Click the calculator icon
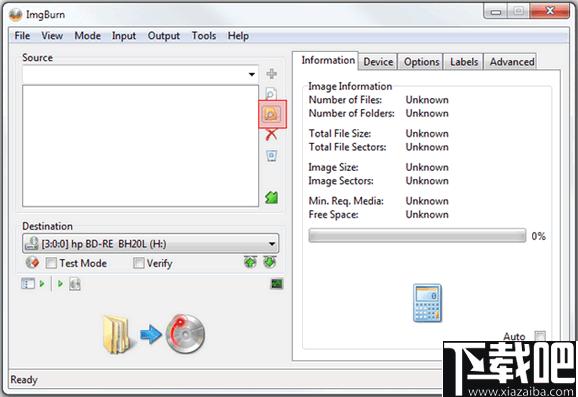 (427, 303)
